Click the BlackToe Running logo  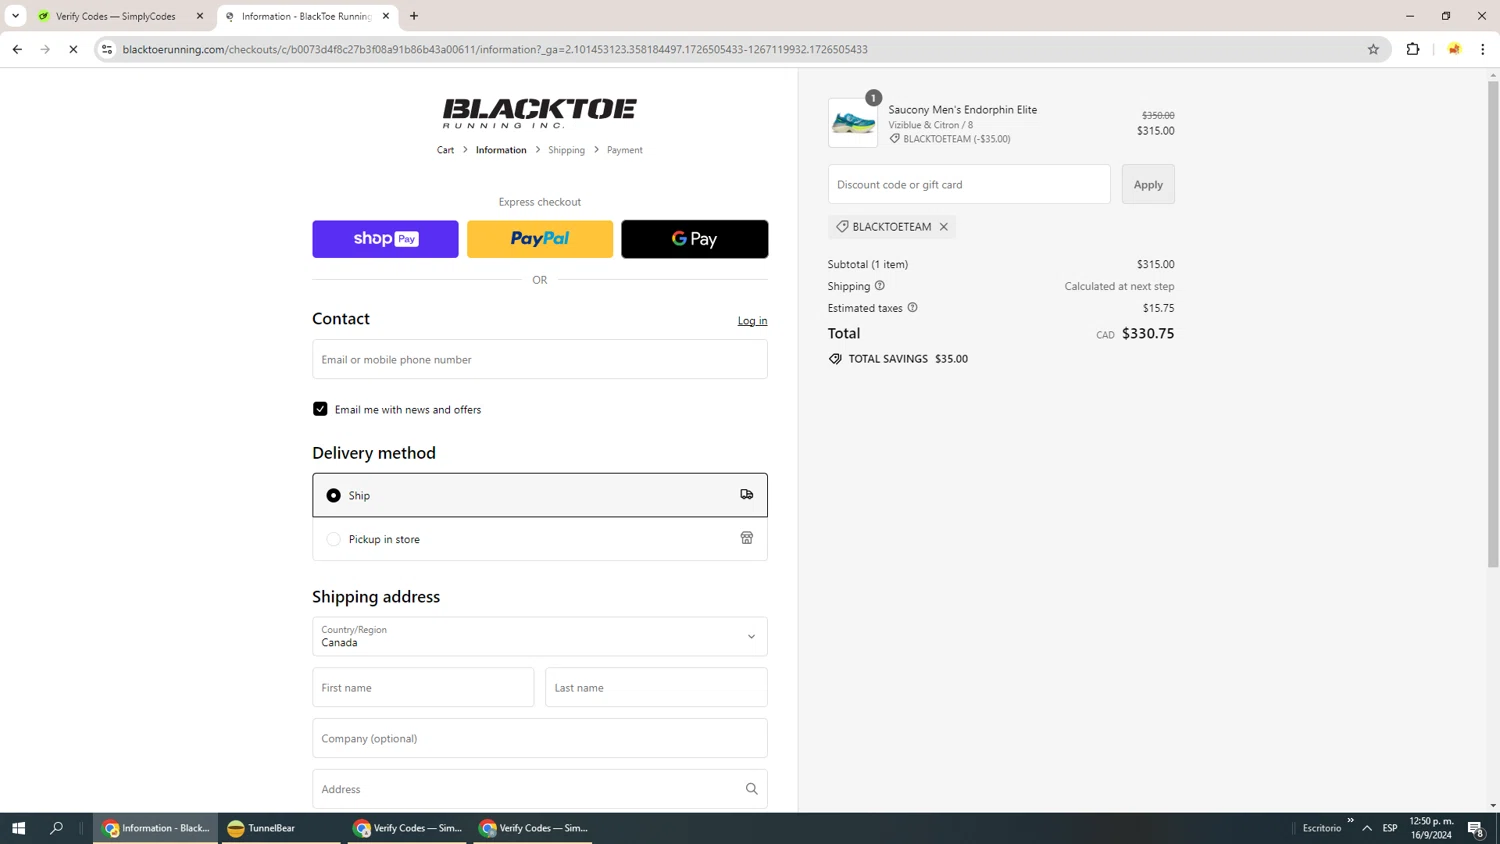click(x=539, y=113)
